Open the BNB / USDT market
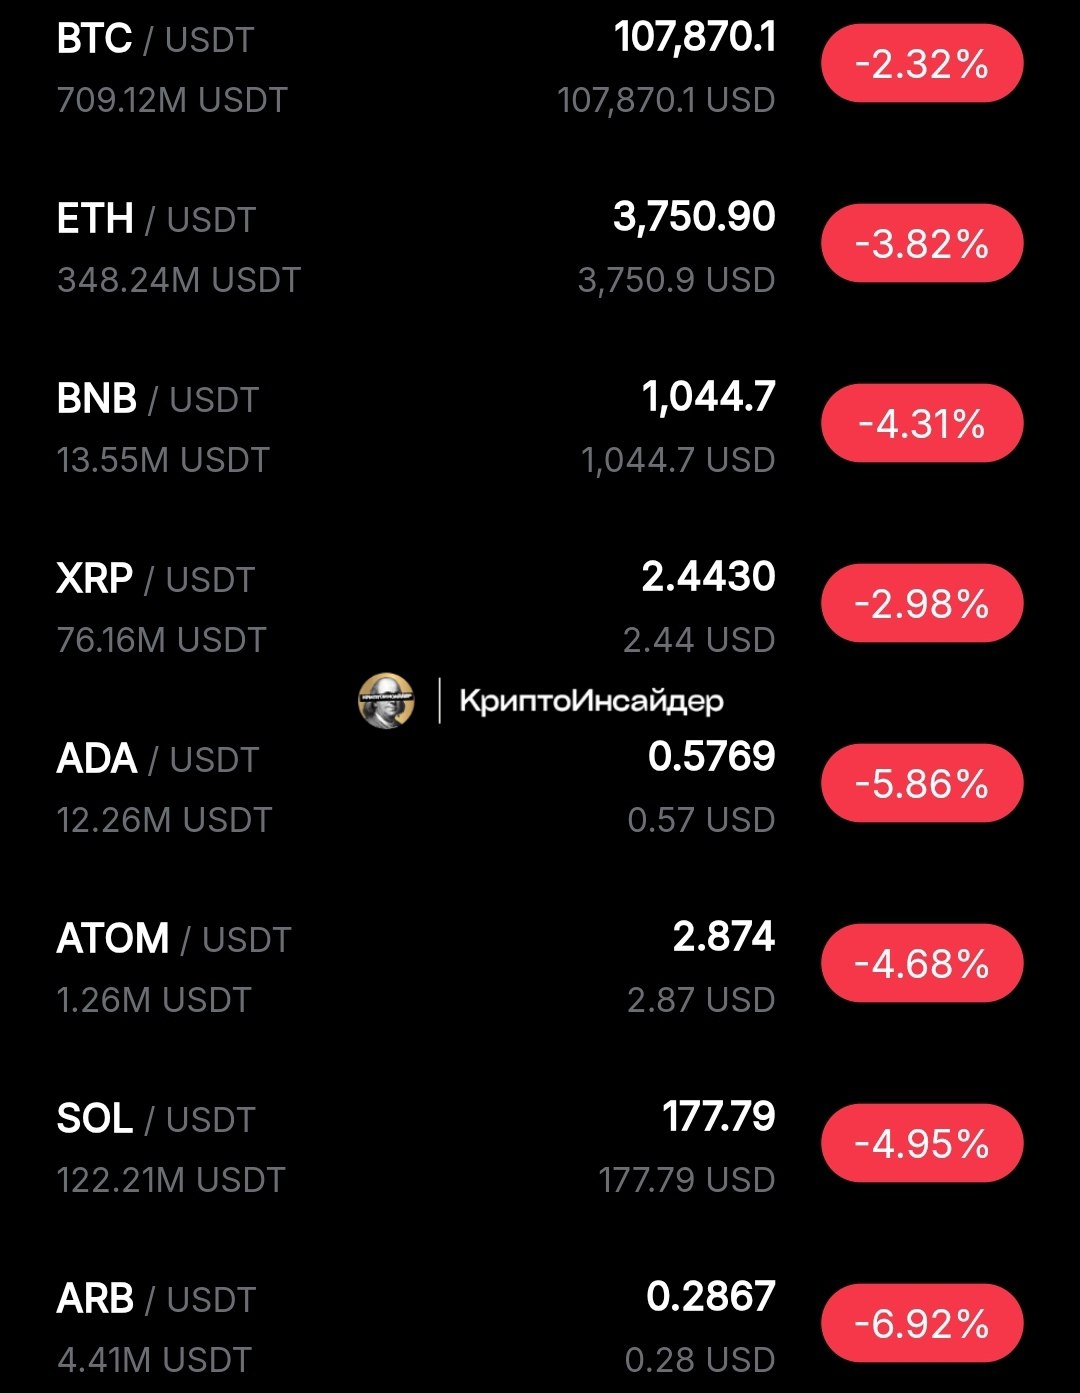 (158, 400)
